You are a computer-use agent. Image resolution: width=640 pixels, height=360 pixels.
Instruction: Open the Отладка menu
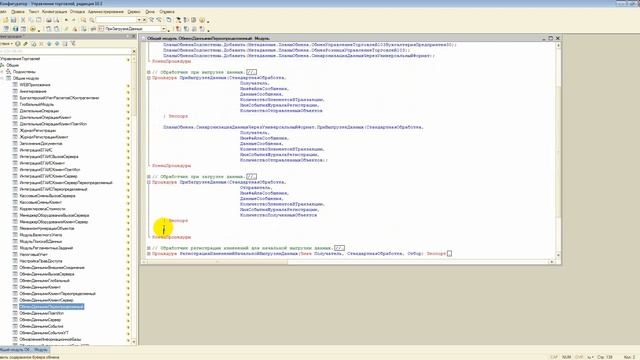point(78,12)
